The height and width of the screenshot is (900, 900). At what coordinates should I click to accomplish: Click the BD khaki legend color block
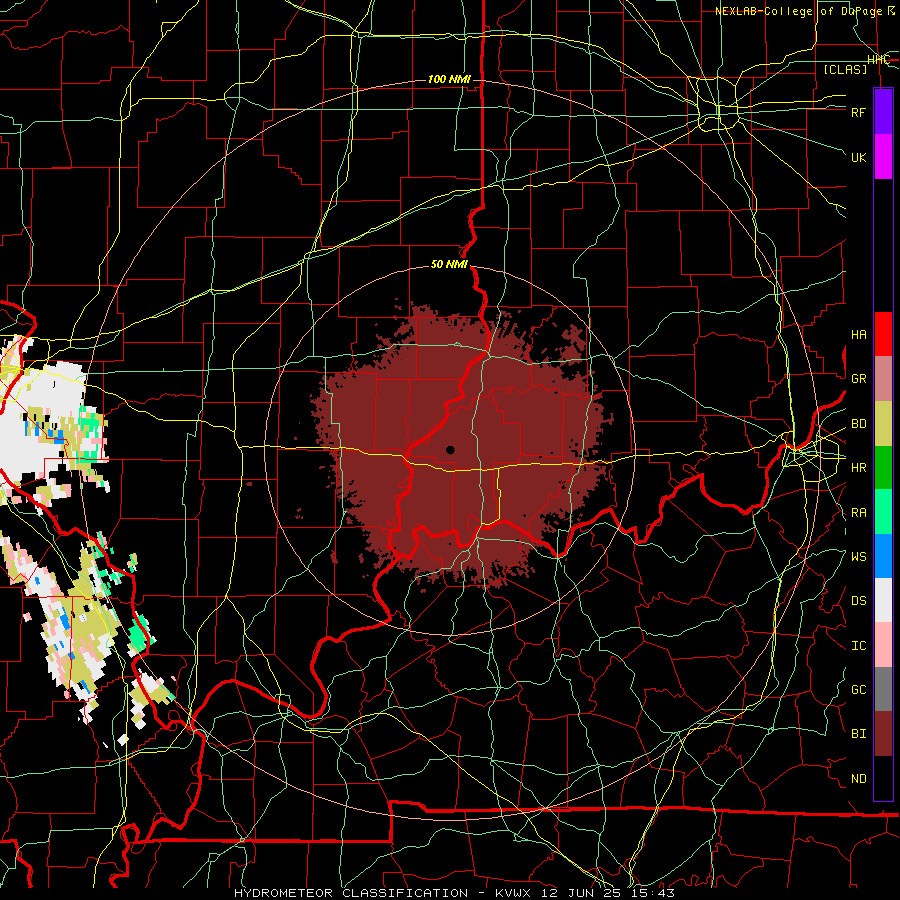point(883,423)
